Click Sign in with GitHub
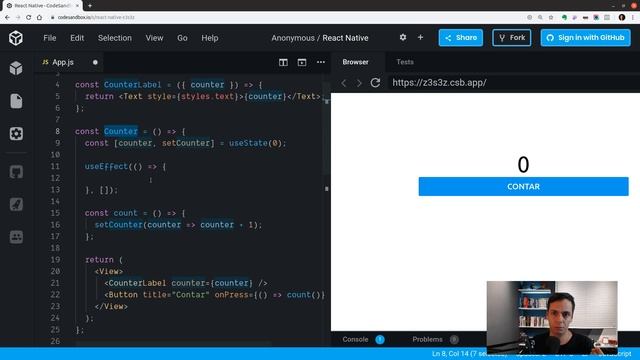This screenshot has height=360, width=640. point(586,38)
